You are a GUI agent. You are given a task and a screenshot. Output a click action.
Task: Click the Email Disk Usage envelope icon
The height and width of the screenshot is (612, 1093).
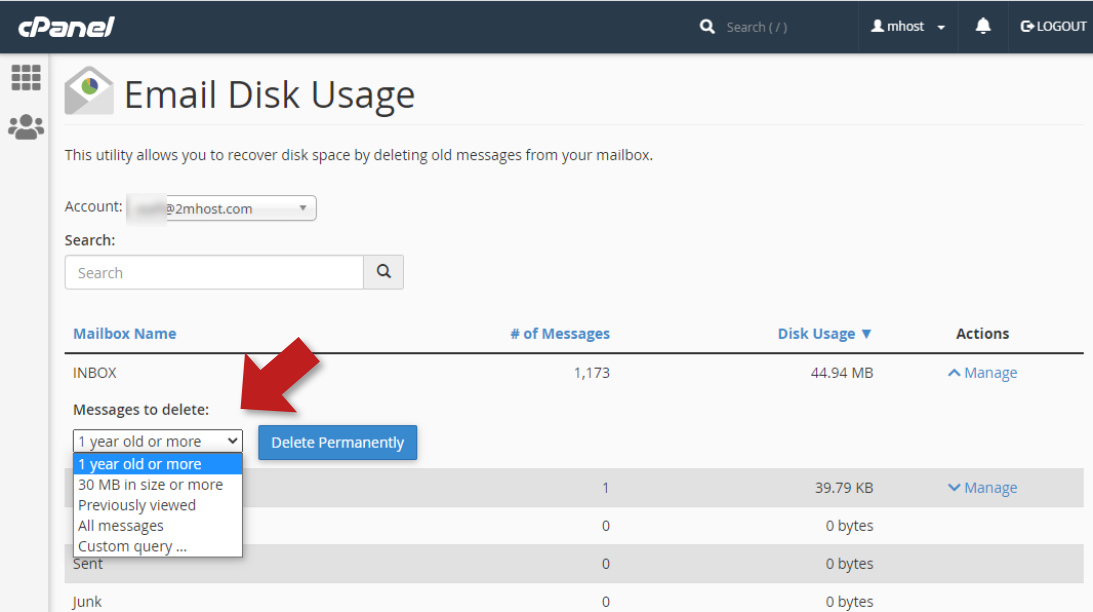coord(89,92)
